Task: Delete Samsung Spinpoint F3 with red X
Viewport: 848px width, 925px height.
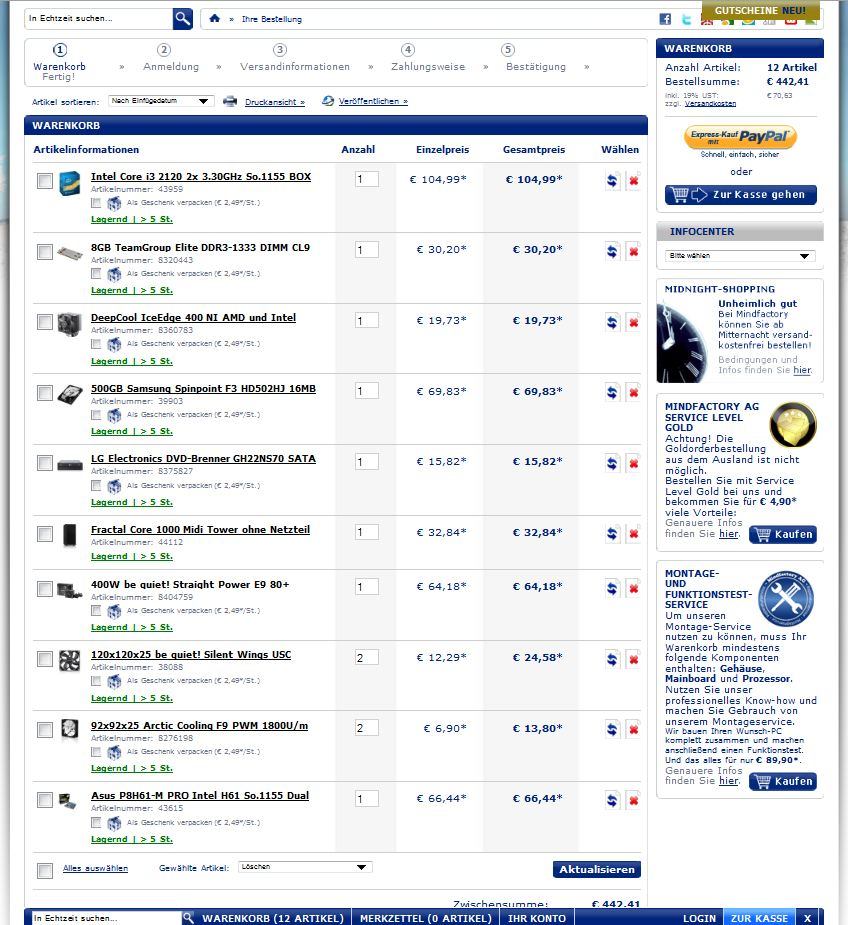Action: (x=634, y=392)
